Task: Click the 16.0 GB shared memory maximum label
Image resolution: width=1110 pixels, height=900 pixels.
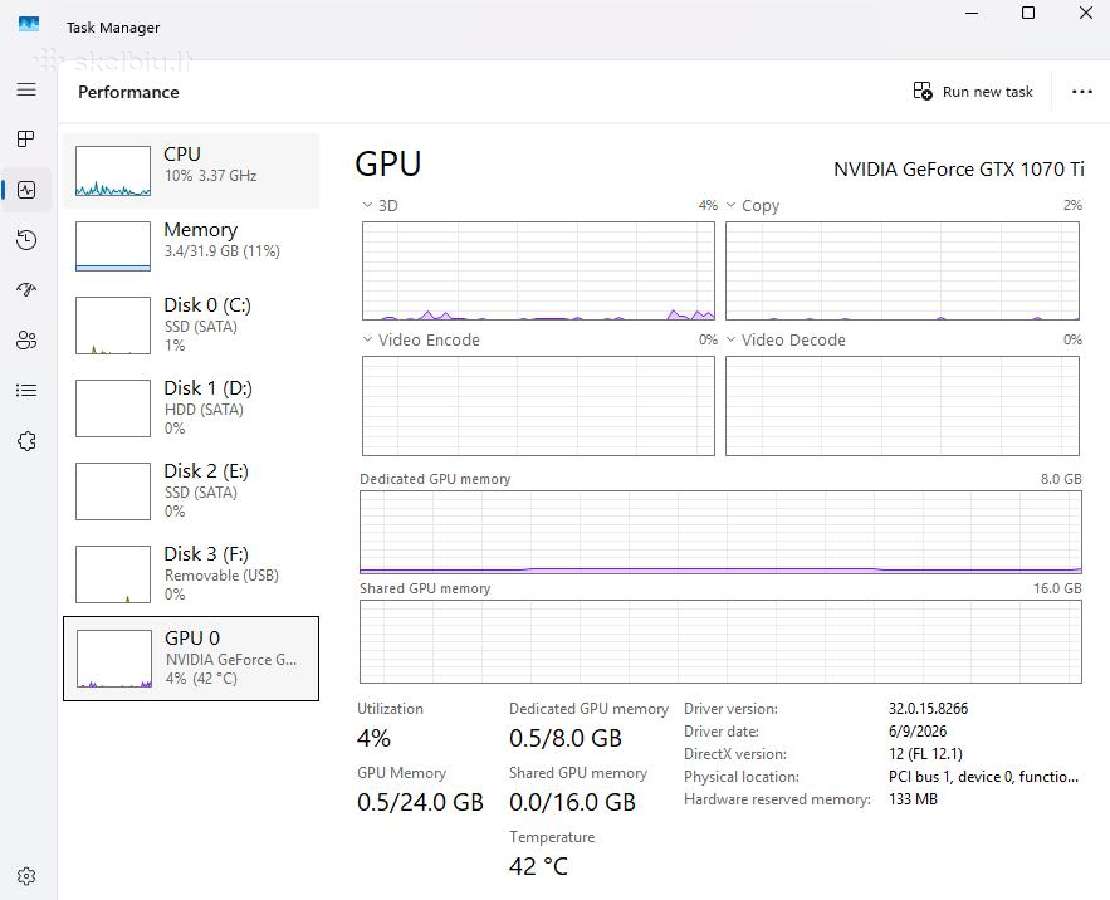Action: [x=1057, y=588]
